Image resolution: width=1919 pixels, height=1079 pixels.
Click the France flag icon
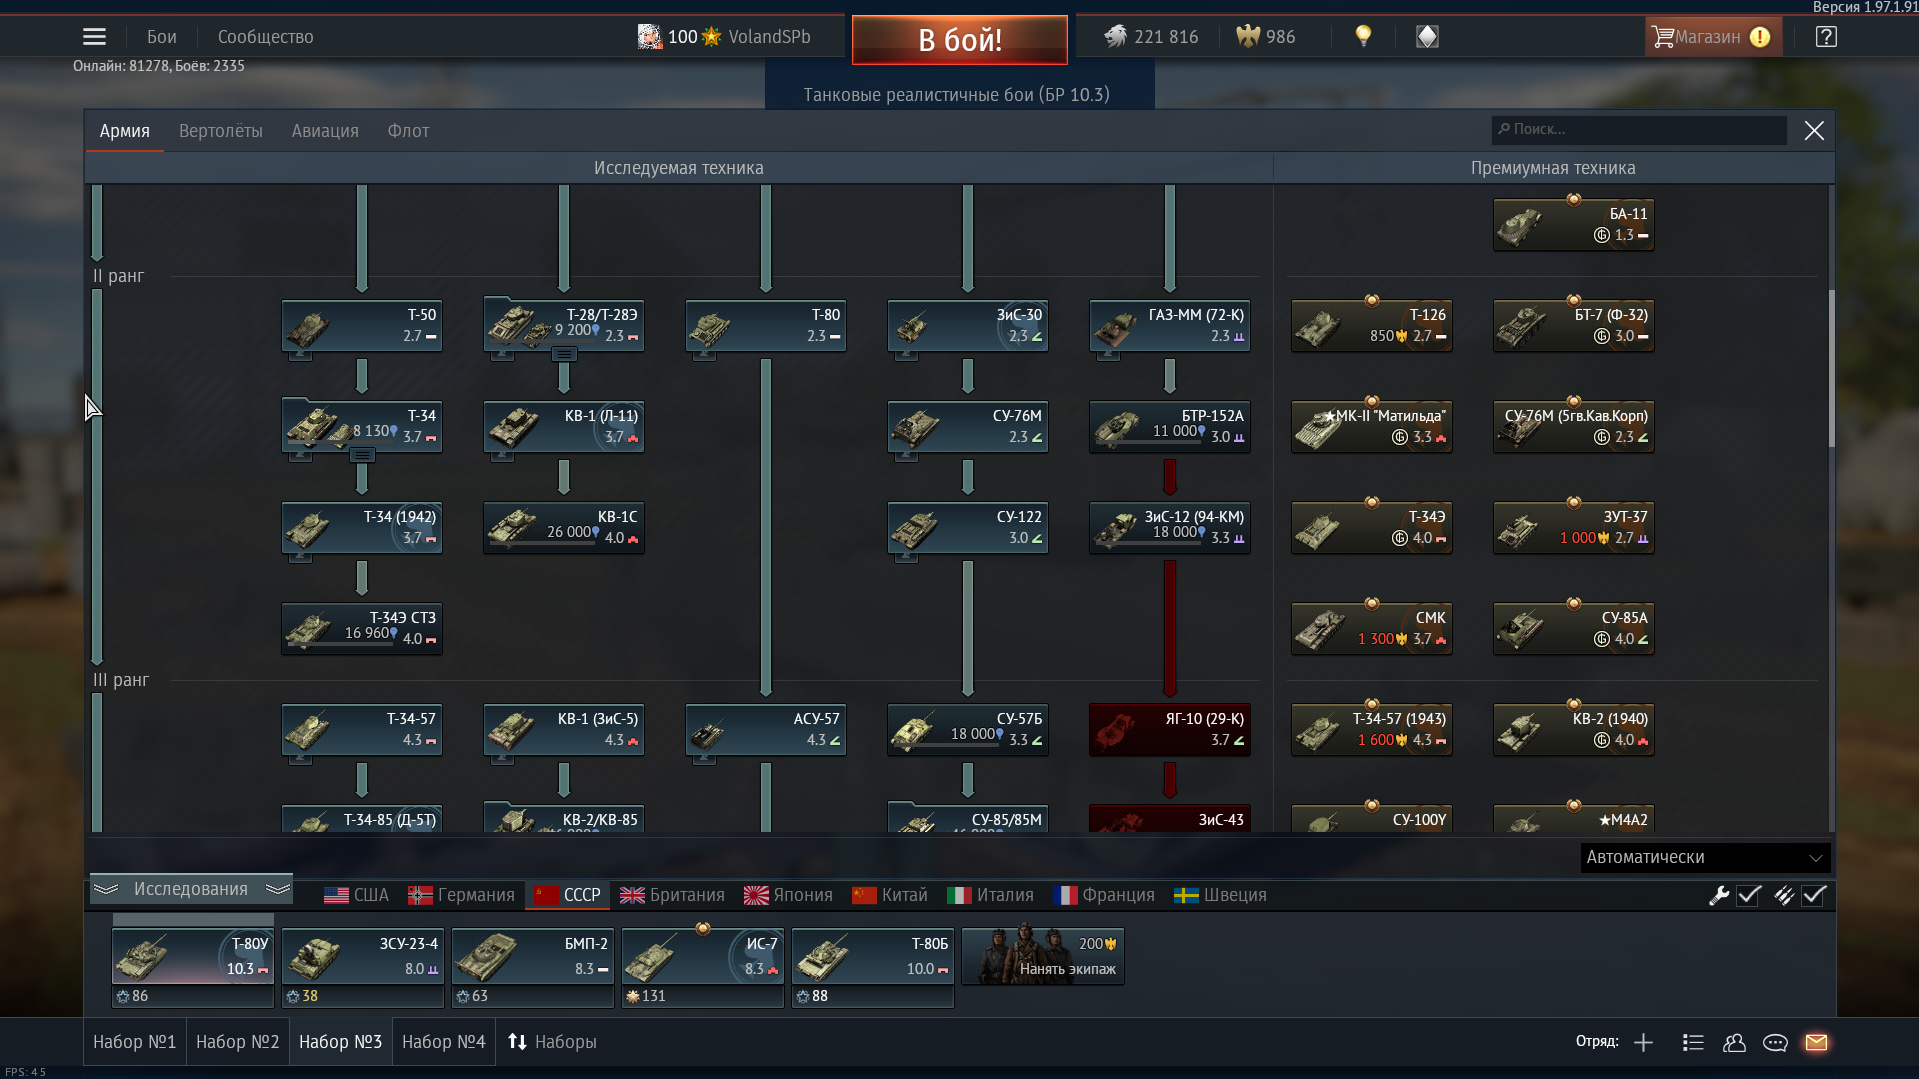pos(1065,895)
